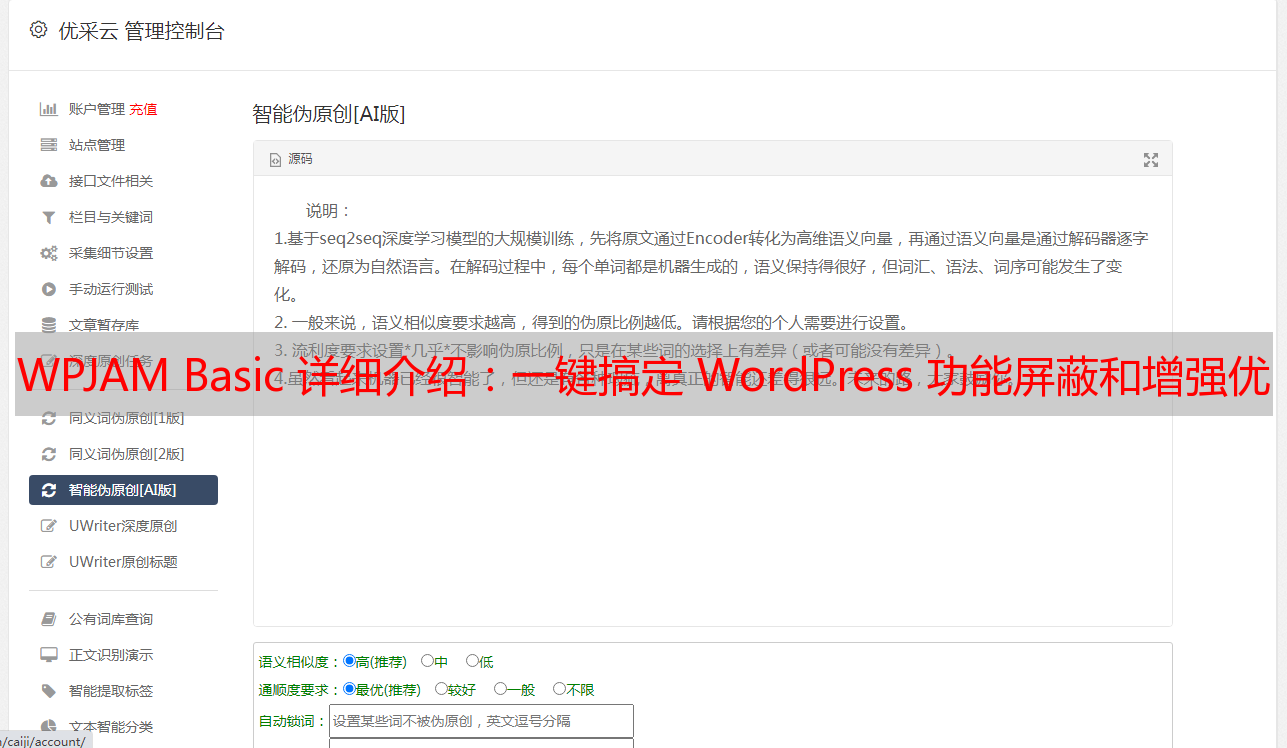Image resolution: width=1287 pixels, height=748 pixels.
Task: Click the 智能伪原创[AI版] page heading
Action: 329,114
